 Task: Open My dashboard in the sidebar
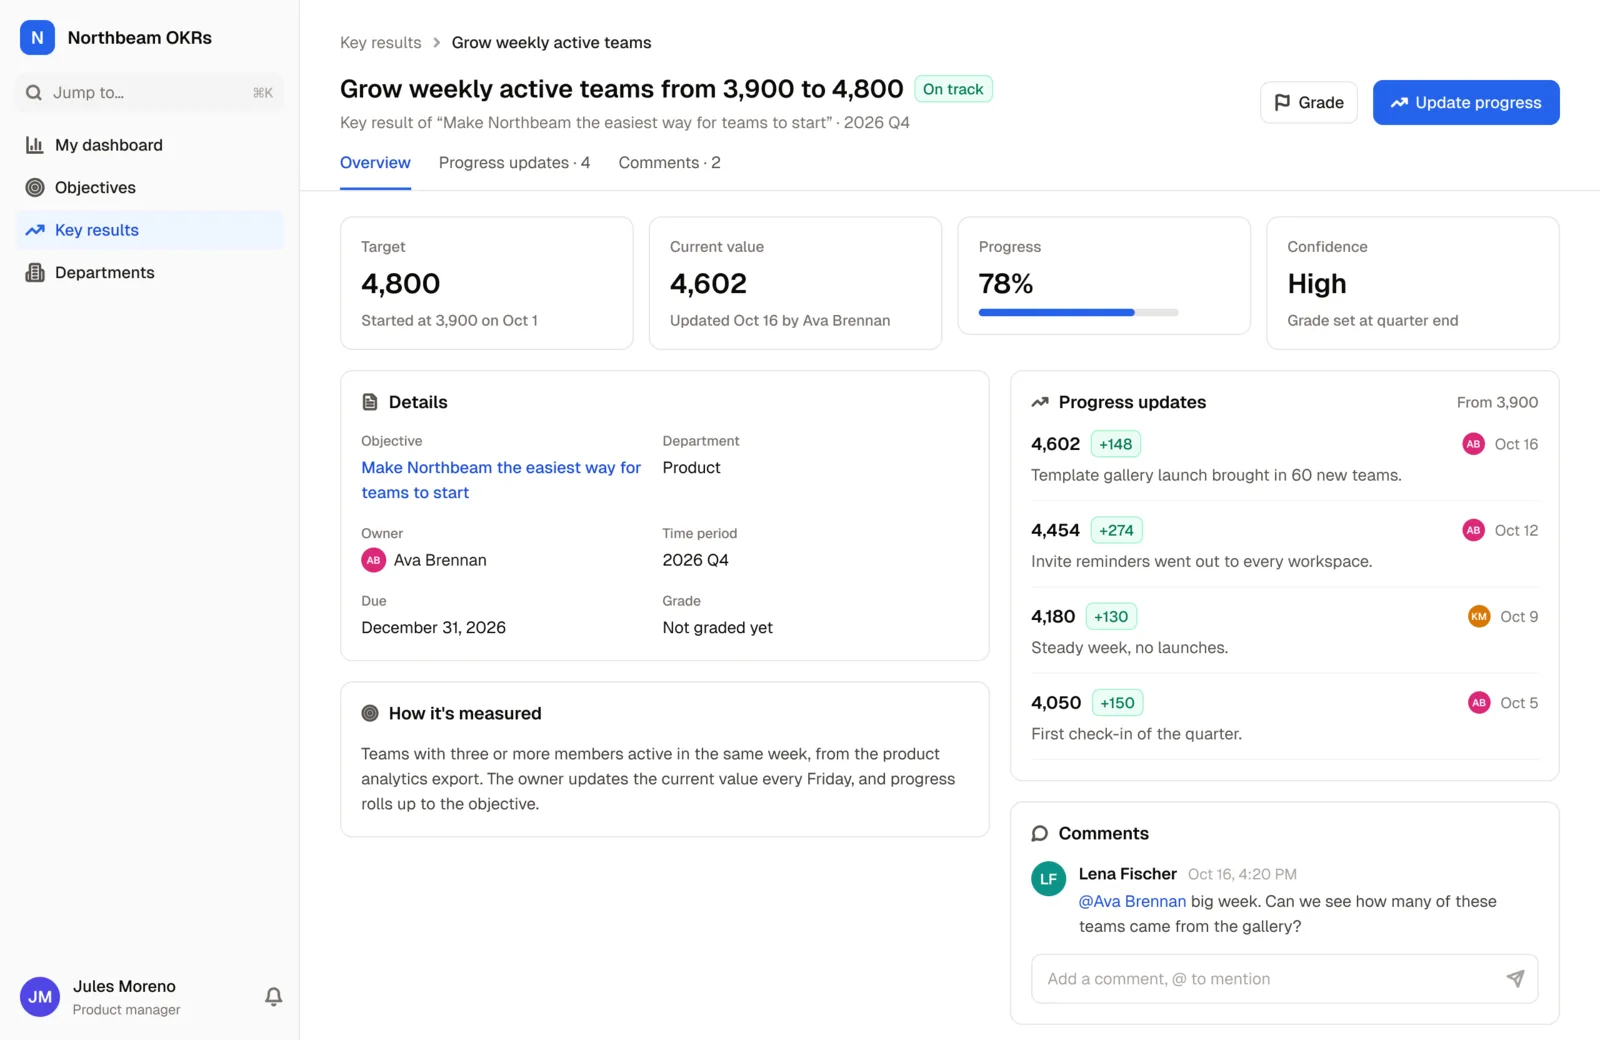click(150, 145)
